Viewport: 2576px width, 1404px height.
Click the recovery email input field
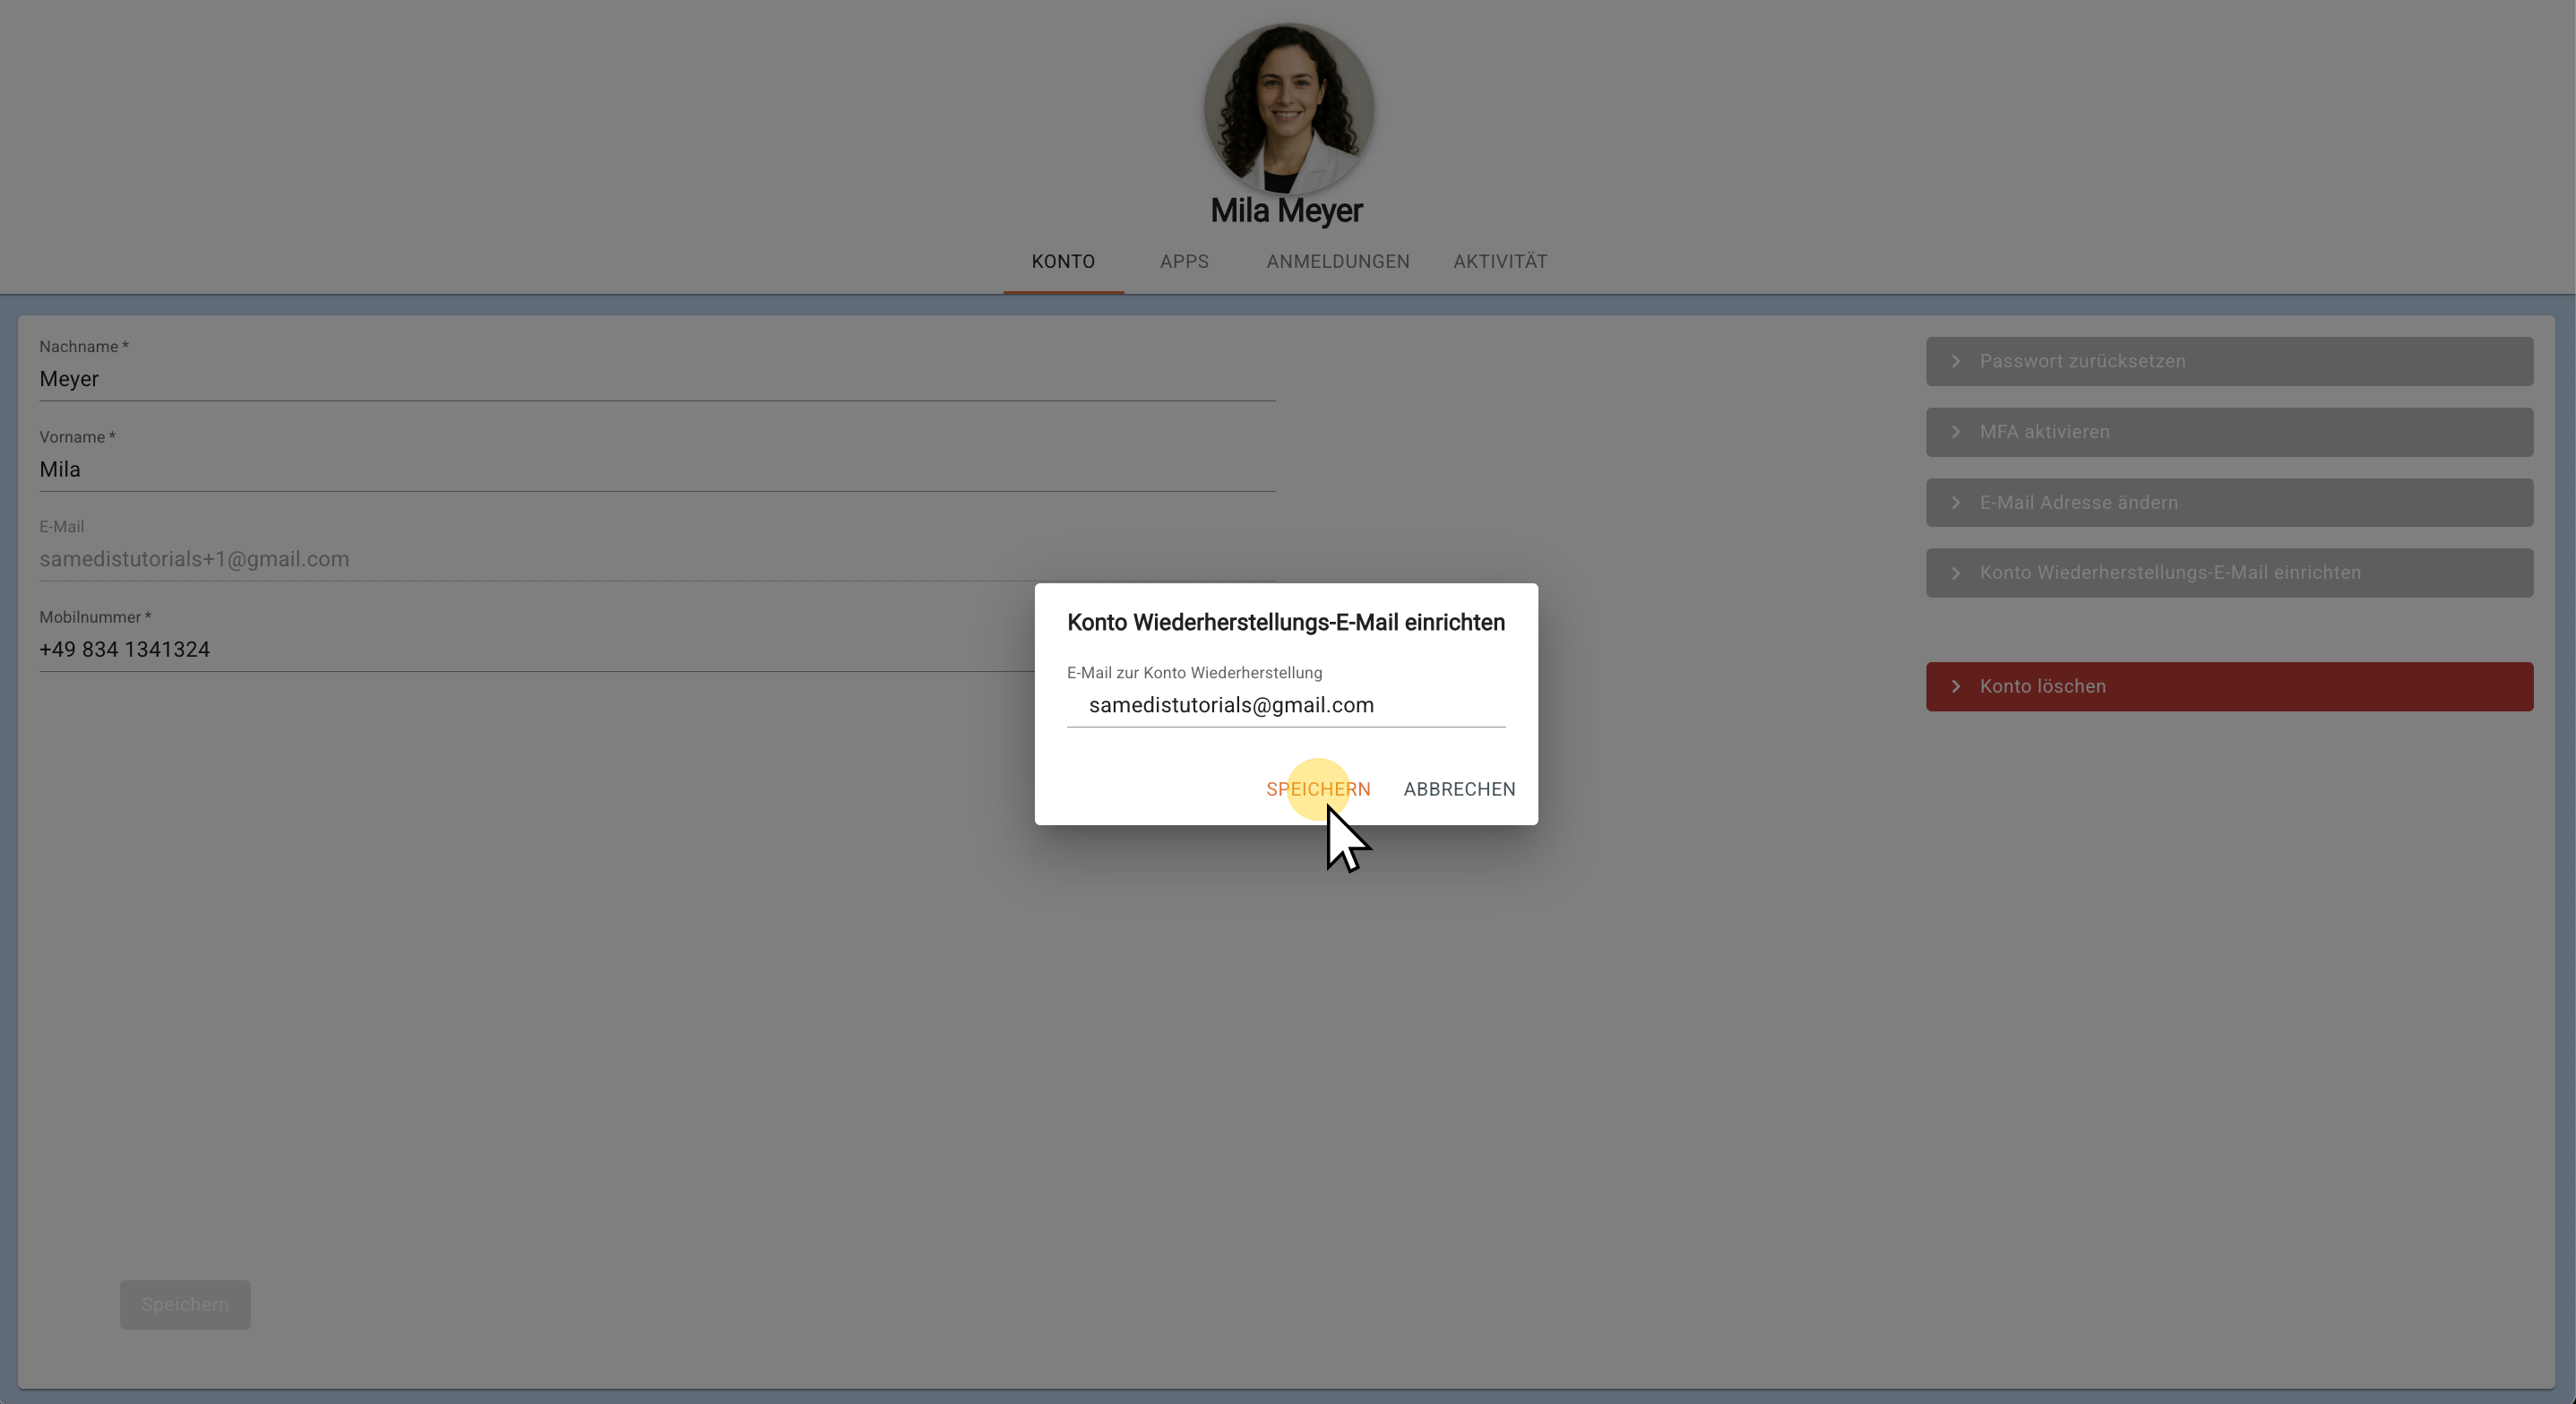(1286, 705)
